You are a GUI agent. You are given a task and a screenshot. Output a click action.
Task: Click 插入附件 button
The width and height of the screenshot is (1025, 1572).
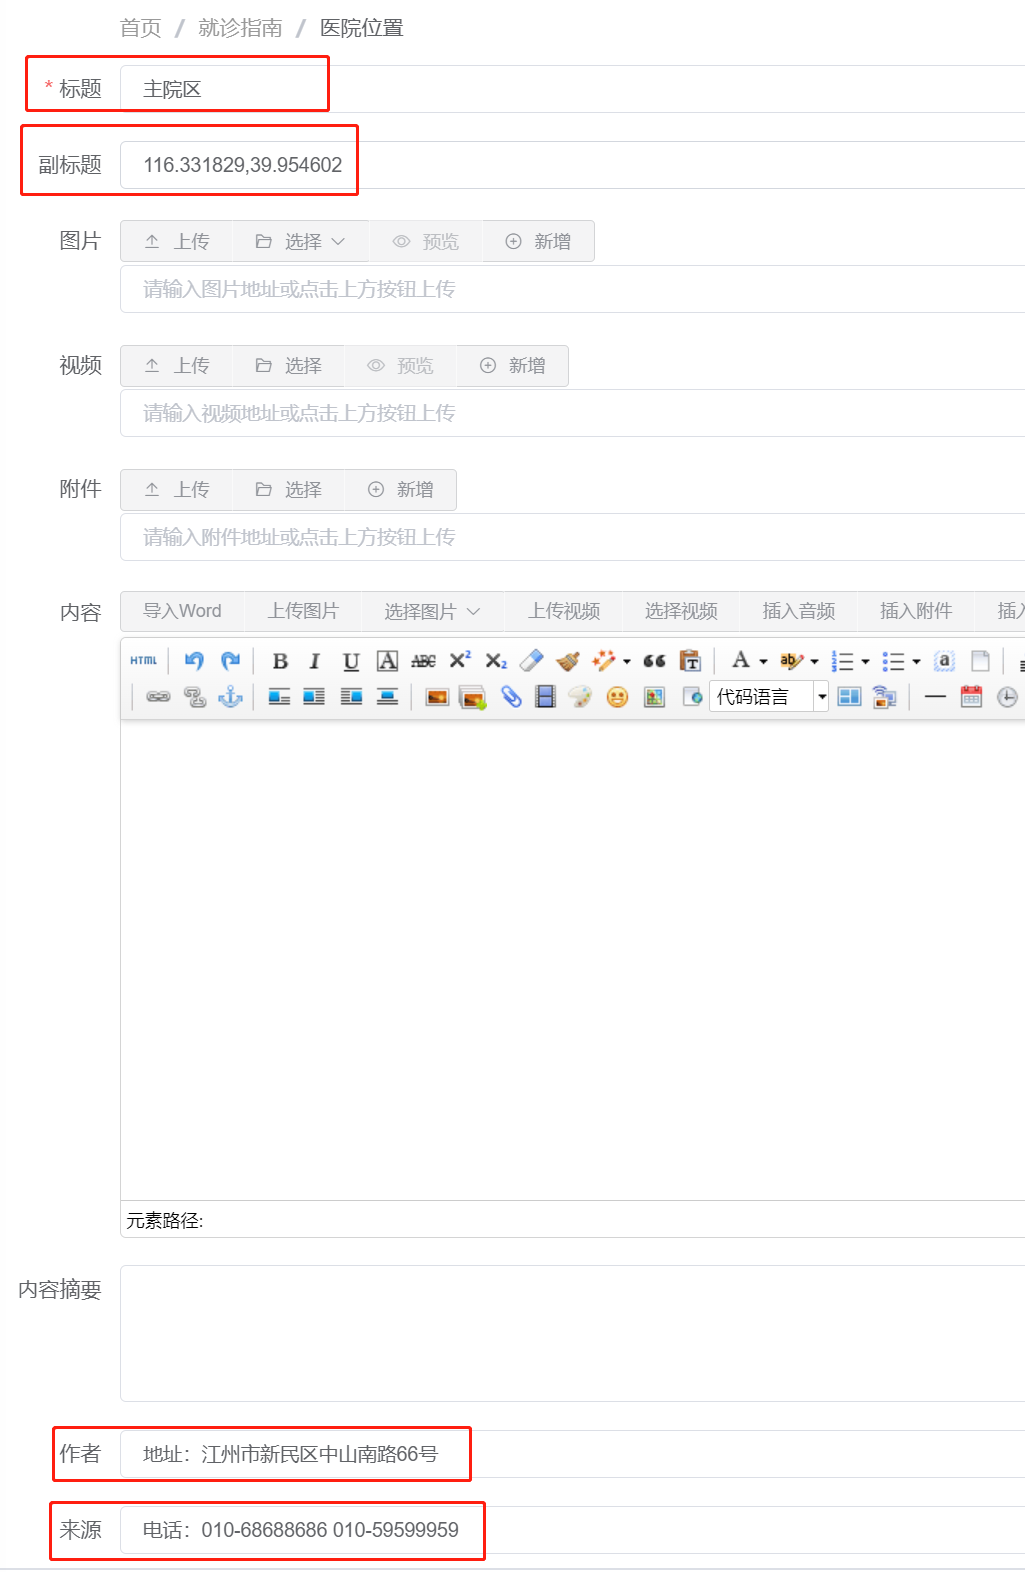[915, 611]
